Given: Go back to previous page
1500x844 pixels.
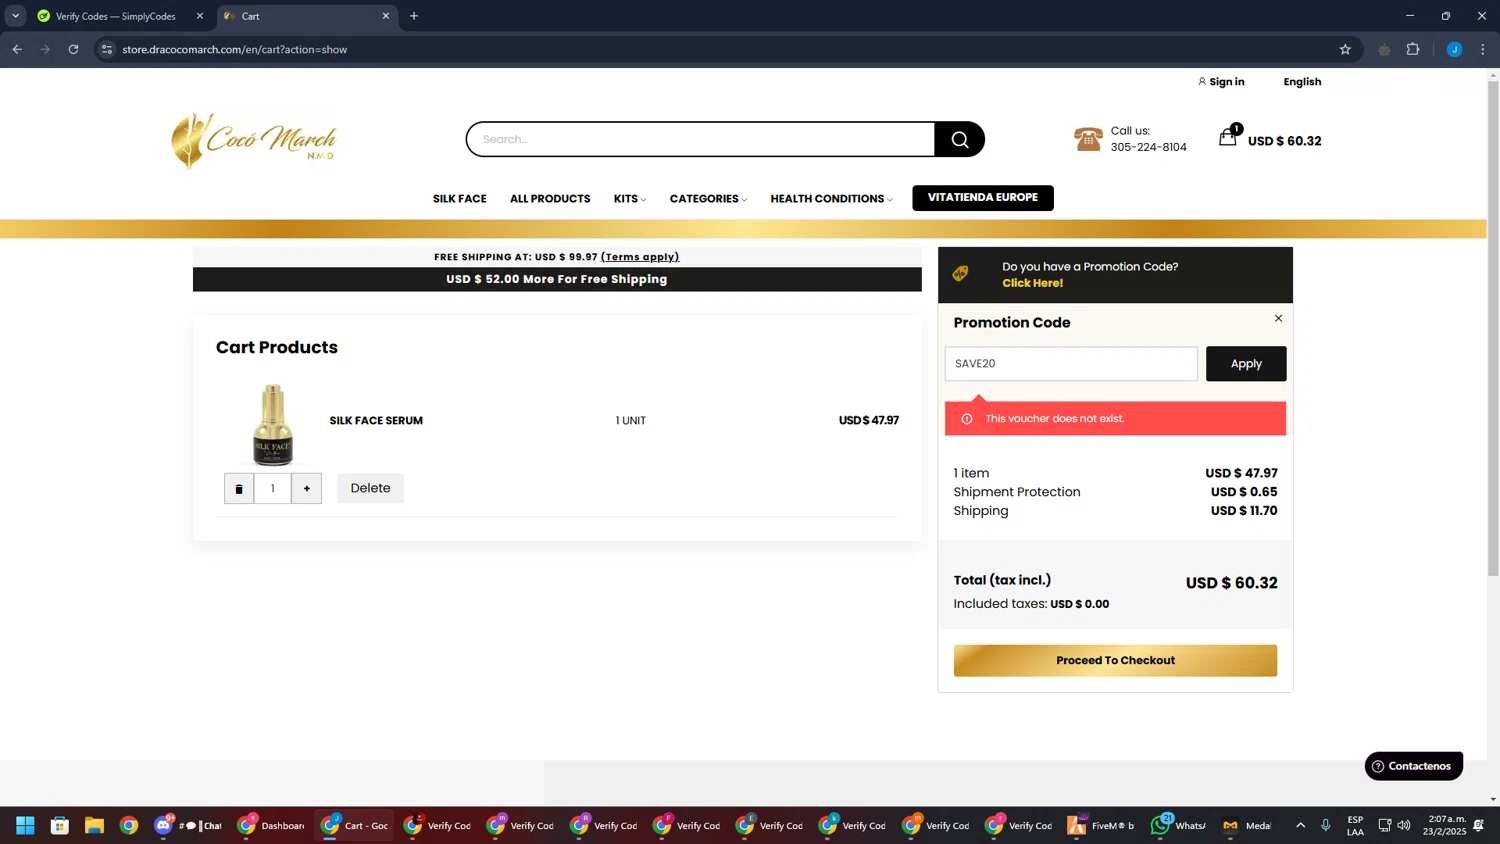Looking at the screenshot, I should pos(17,49).
